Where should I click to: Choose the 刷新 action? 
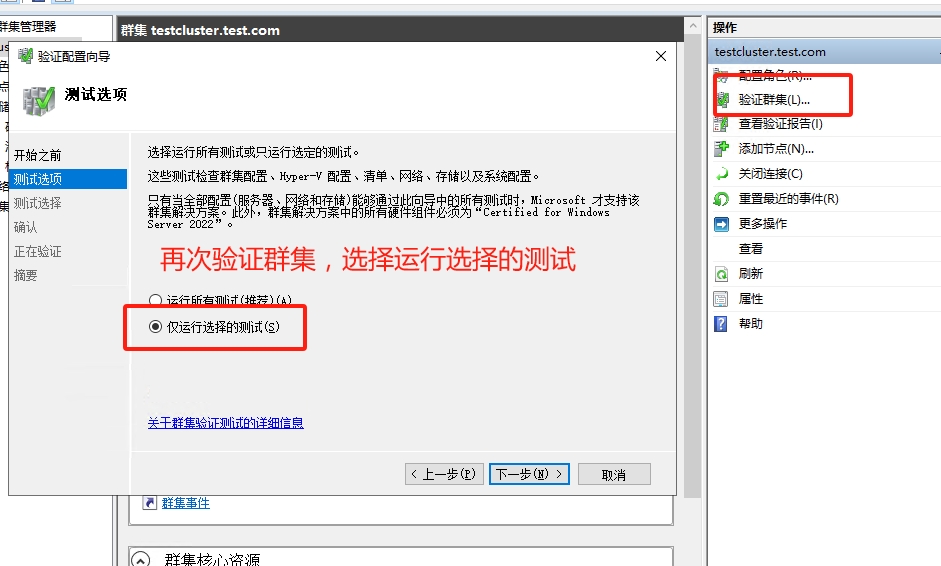click(751, 274)
